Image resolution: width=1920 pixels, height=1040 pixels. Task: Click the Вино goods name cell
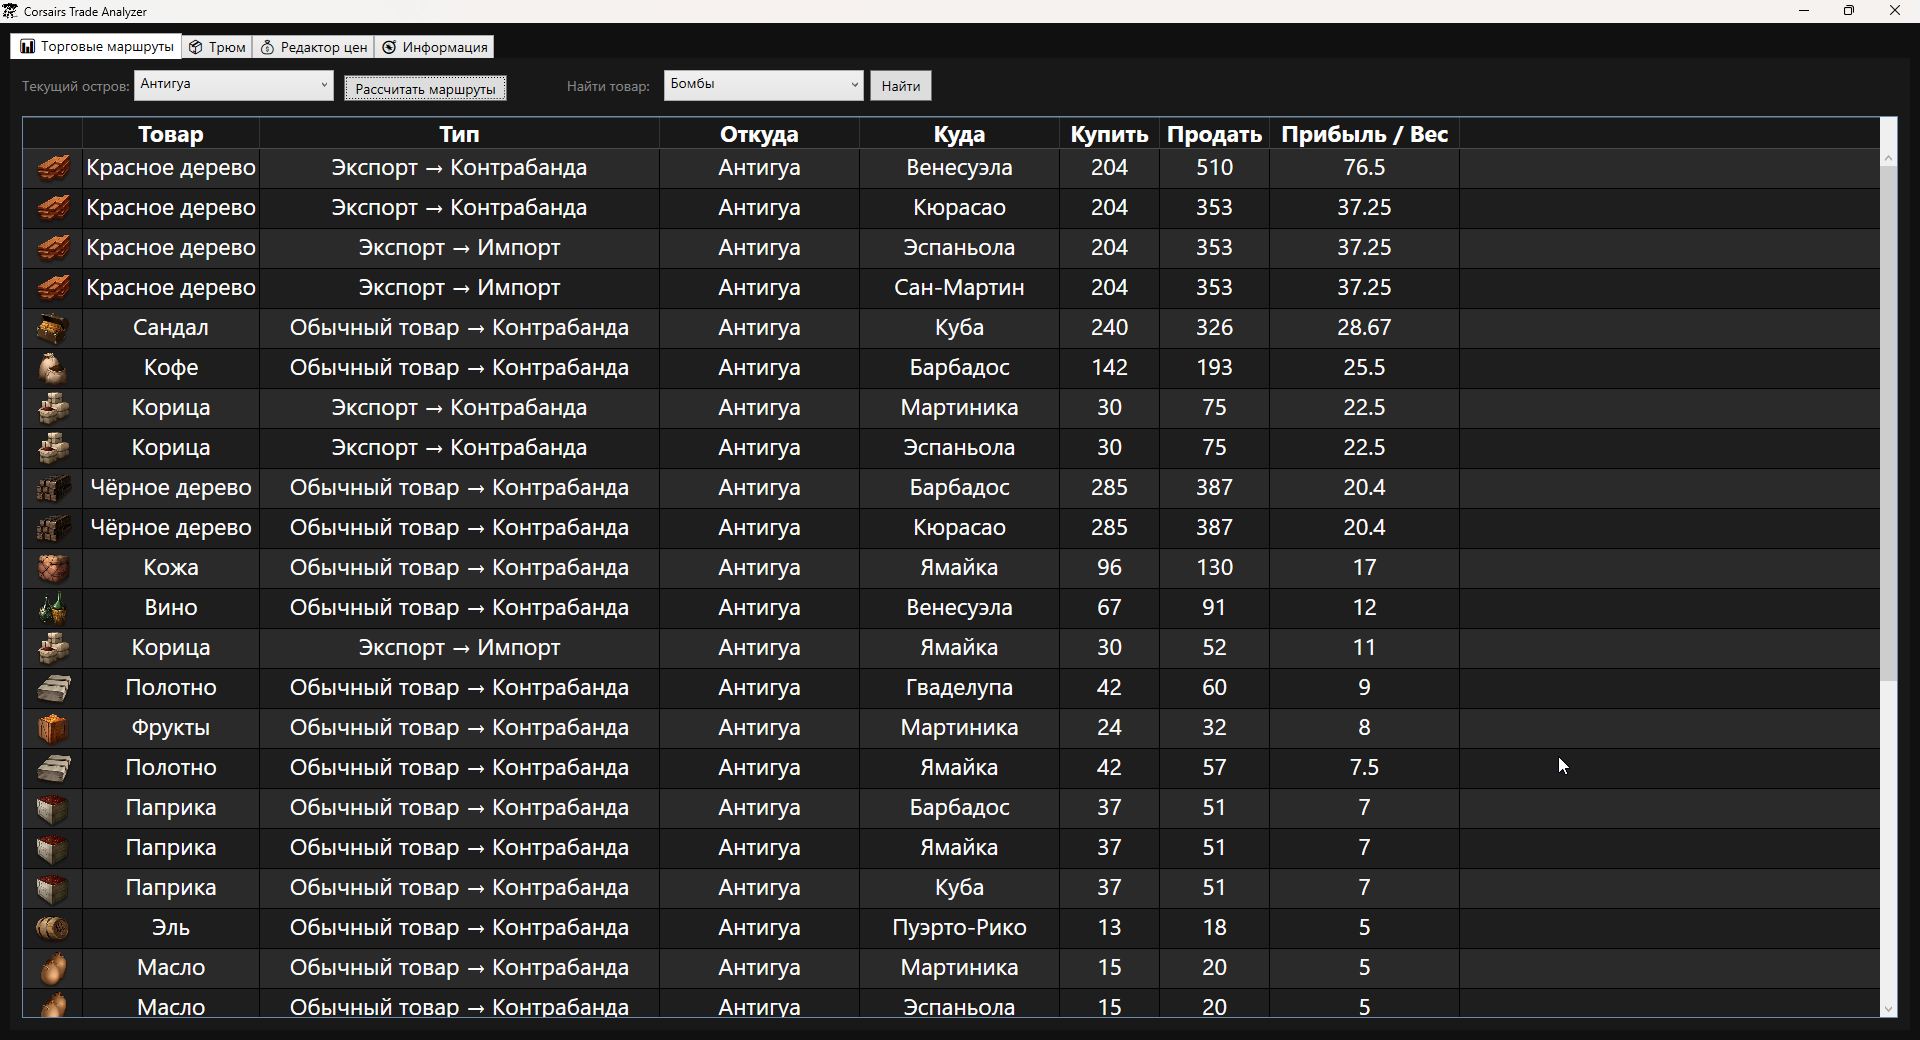pos(171,608)
